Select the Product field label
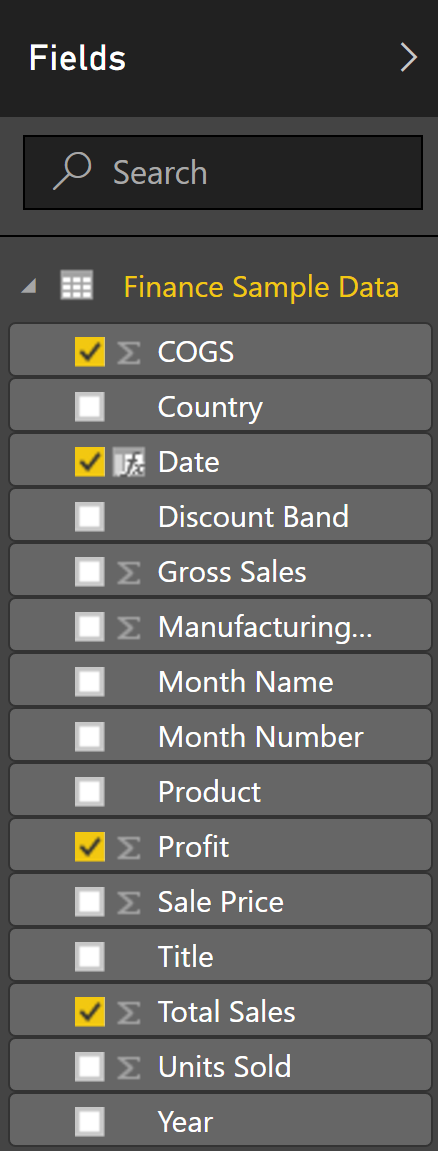Screen dimensions: 438x1151 click(209, 791)
